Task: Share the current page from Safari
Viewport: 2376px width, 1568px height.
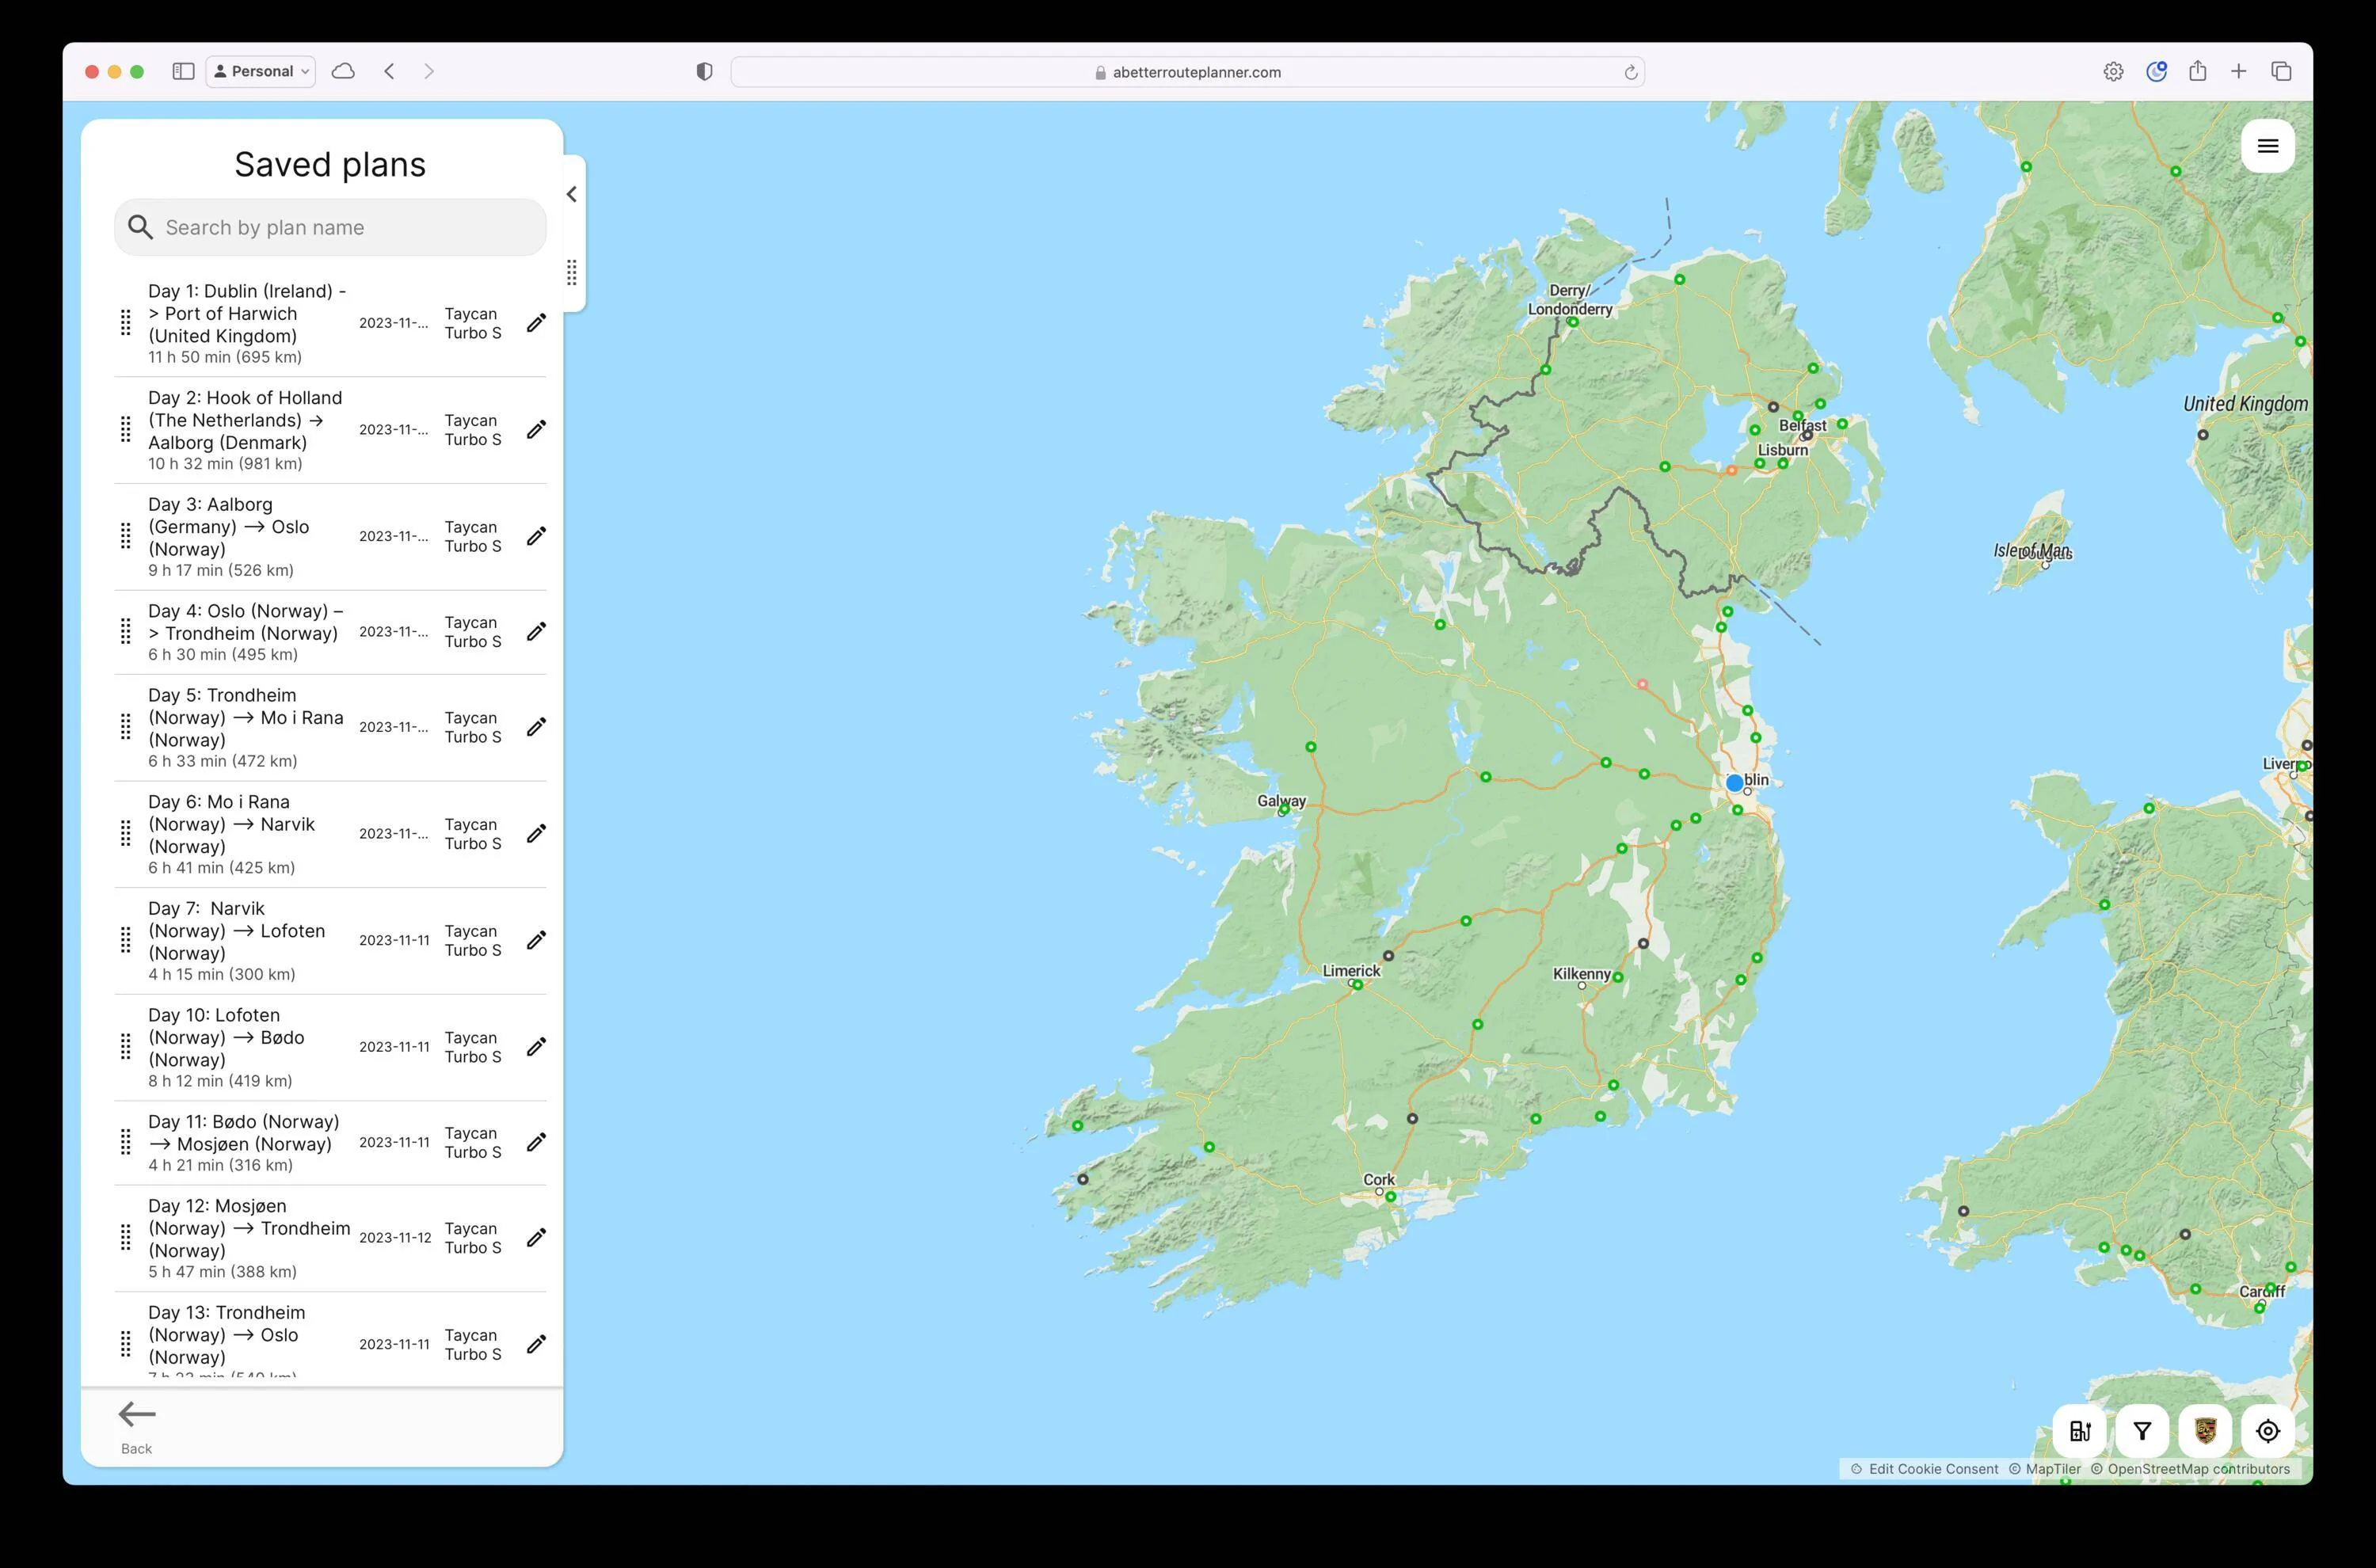Action: 2197,70
